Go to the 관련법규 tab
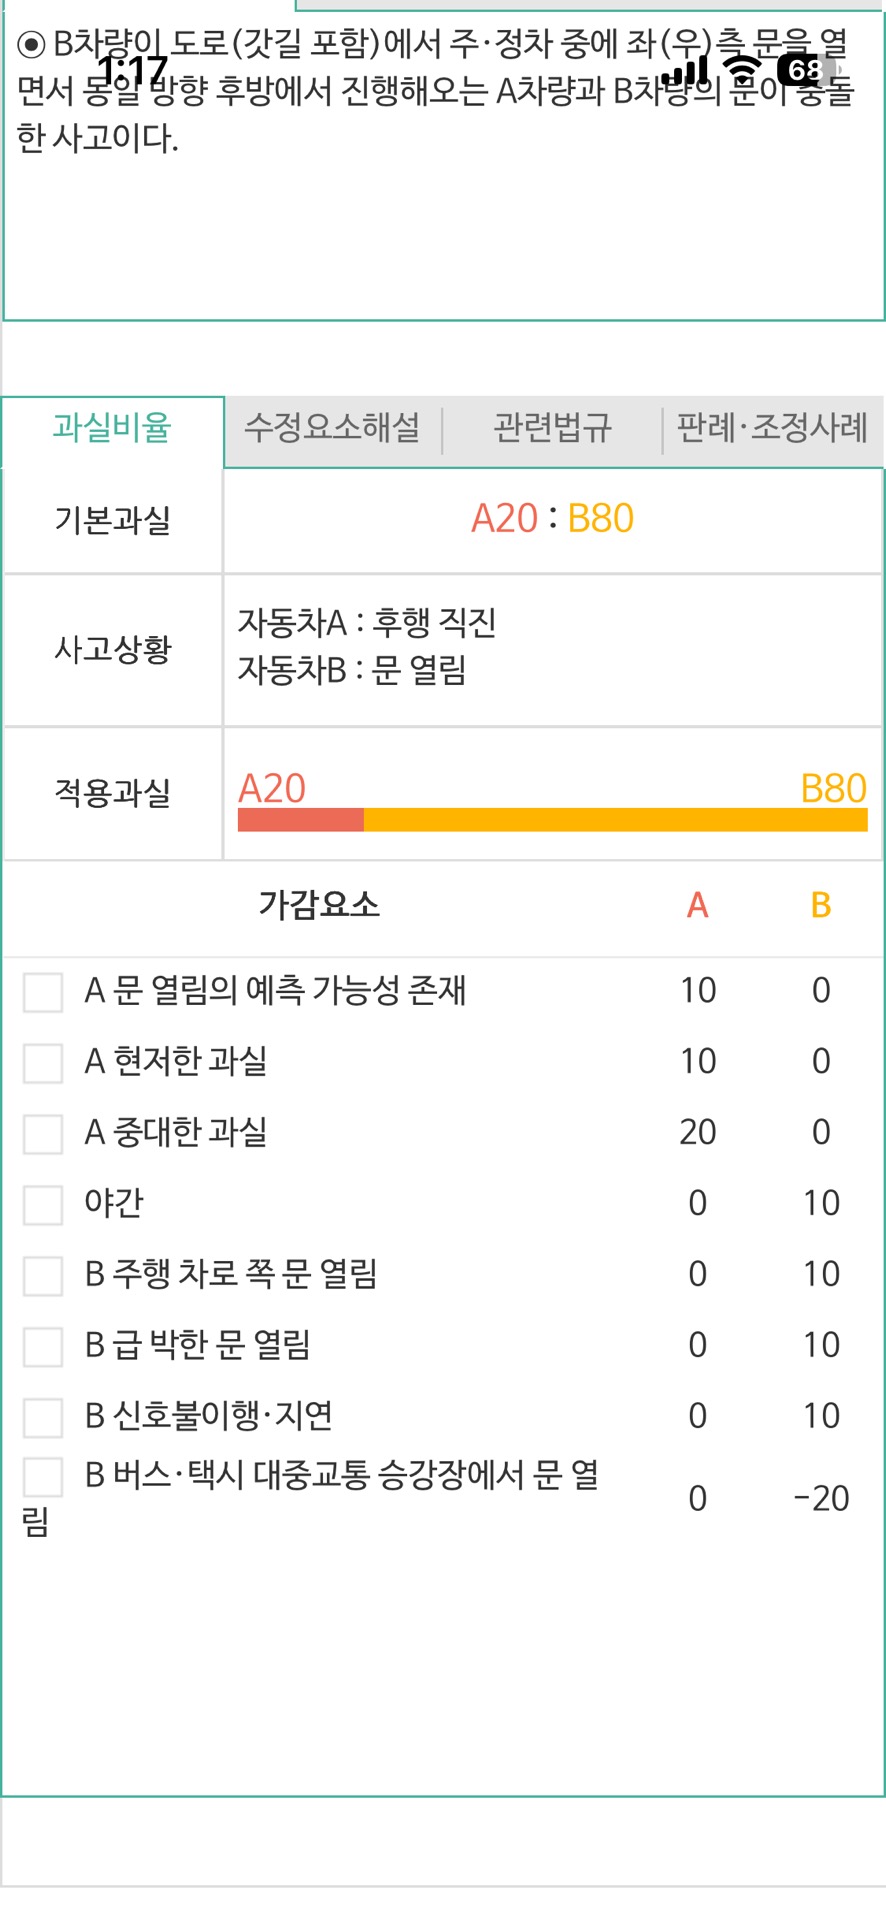886x1920 pixels. 552,429
